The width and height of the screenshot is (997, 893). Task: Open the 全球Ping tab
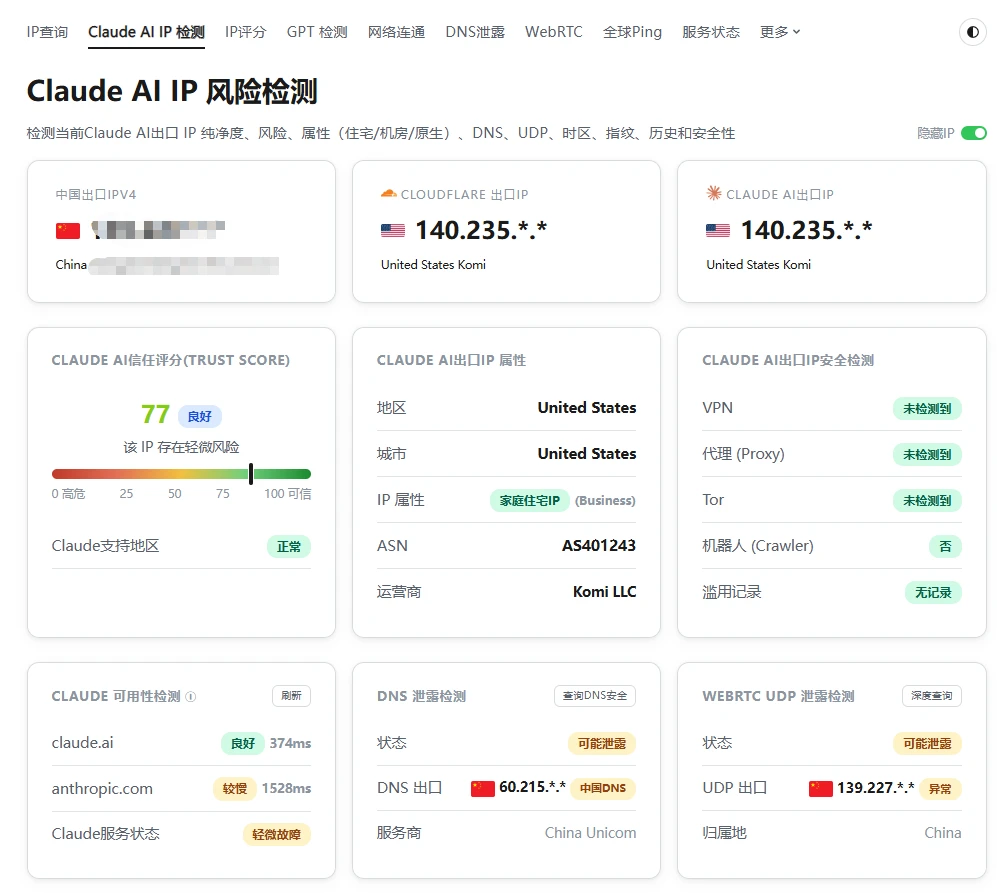[632, 32]
